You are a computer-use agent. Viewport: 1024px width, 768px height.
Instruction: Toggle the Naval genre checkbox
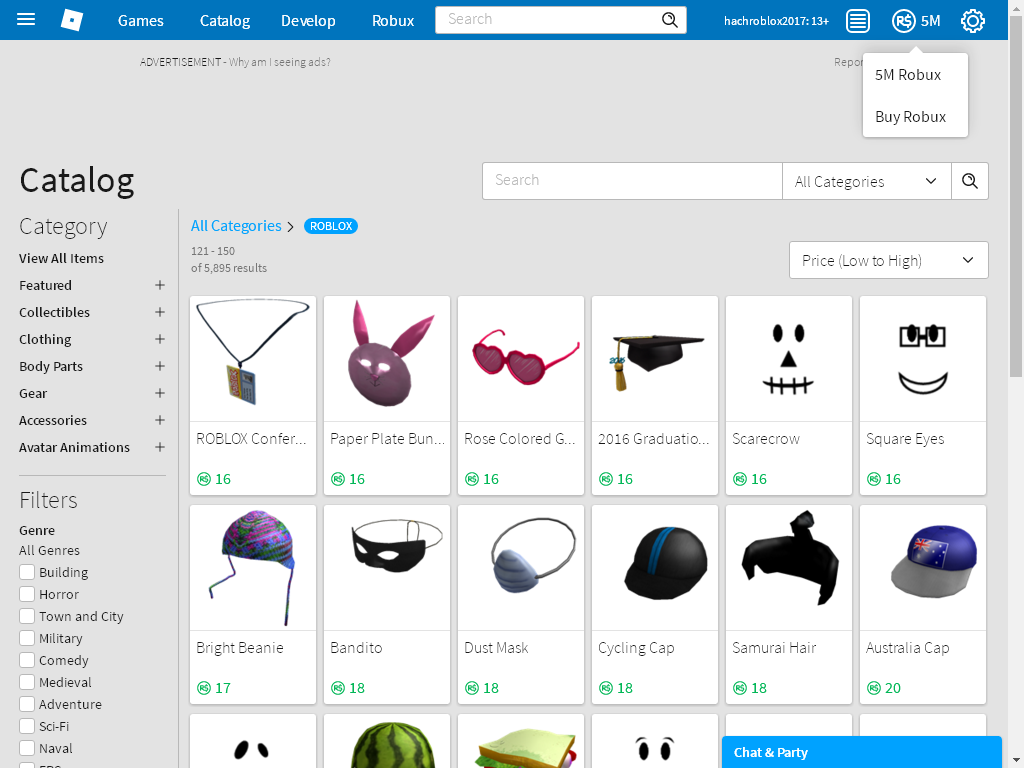pyautogui.click(x=27, y=748)
